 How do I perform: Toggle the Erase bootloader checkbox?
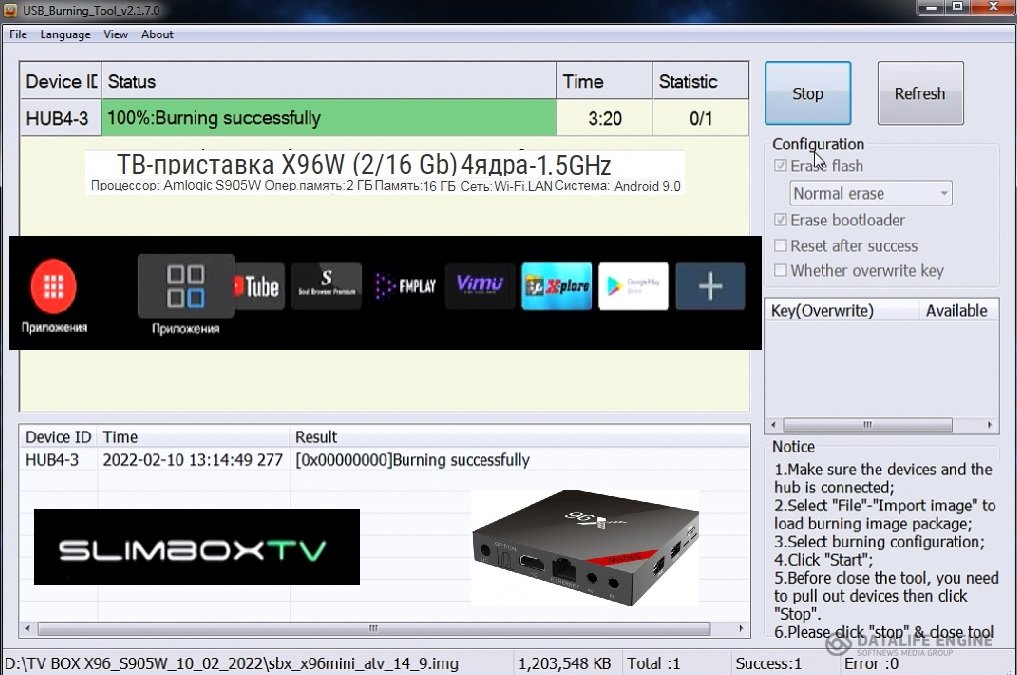click(x=780, y=220)
